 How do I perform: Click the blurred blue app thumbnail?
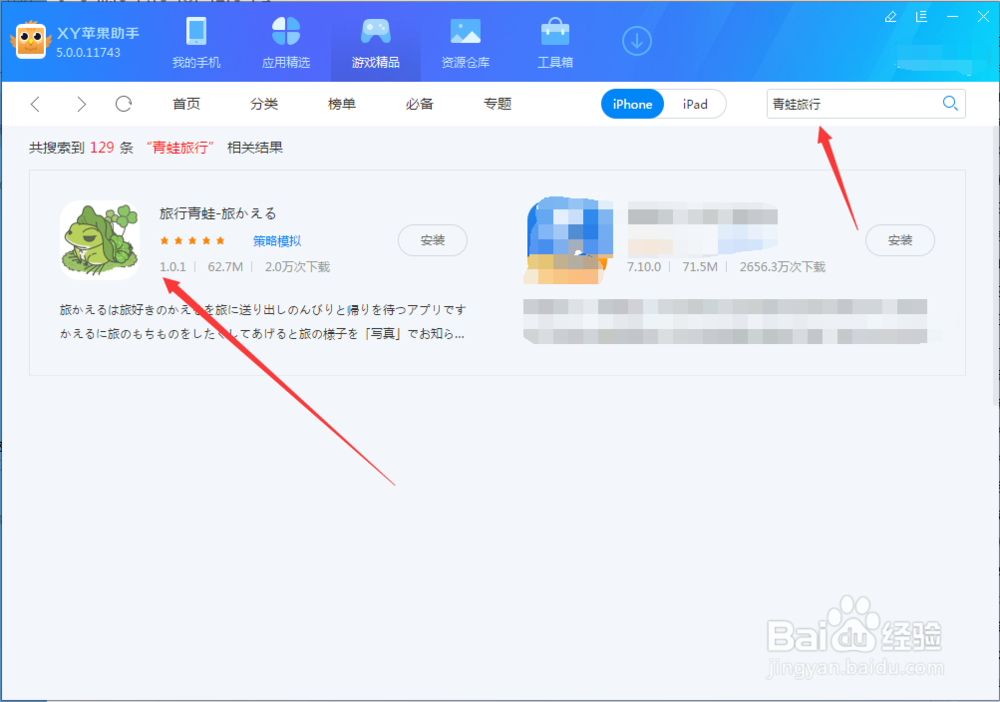(568, 240)
